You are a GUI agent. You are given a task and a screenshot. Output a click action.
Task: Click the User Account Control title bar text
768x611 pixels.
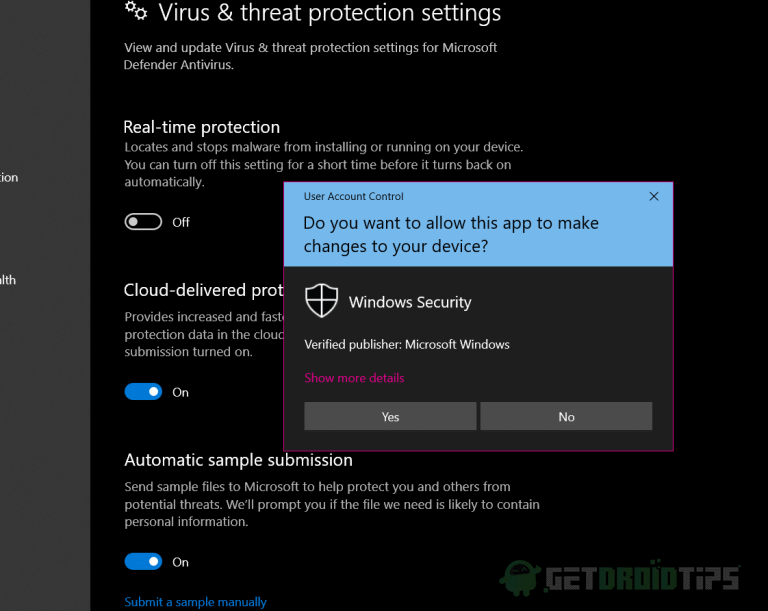(x=353, y=197)
